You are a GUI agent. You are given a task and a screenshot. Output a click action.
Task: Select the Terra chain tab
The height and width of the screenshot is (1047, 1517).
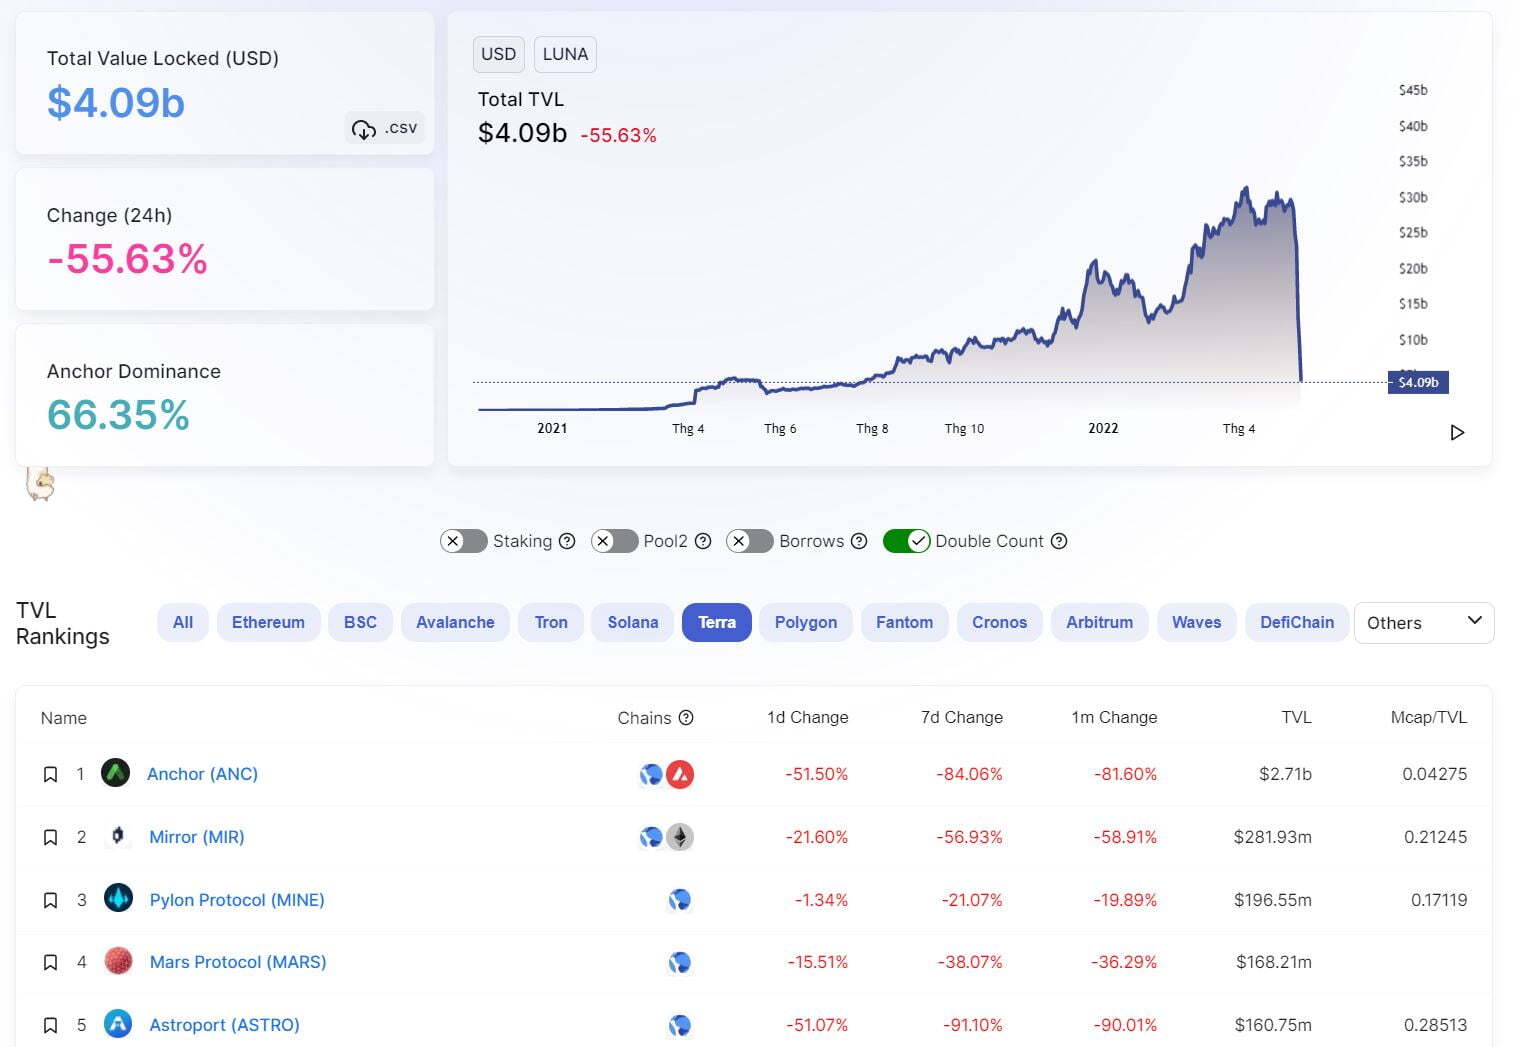click(717, 622)
